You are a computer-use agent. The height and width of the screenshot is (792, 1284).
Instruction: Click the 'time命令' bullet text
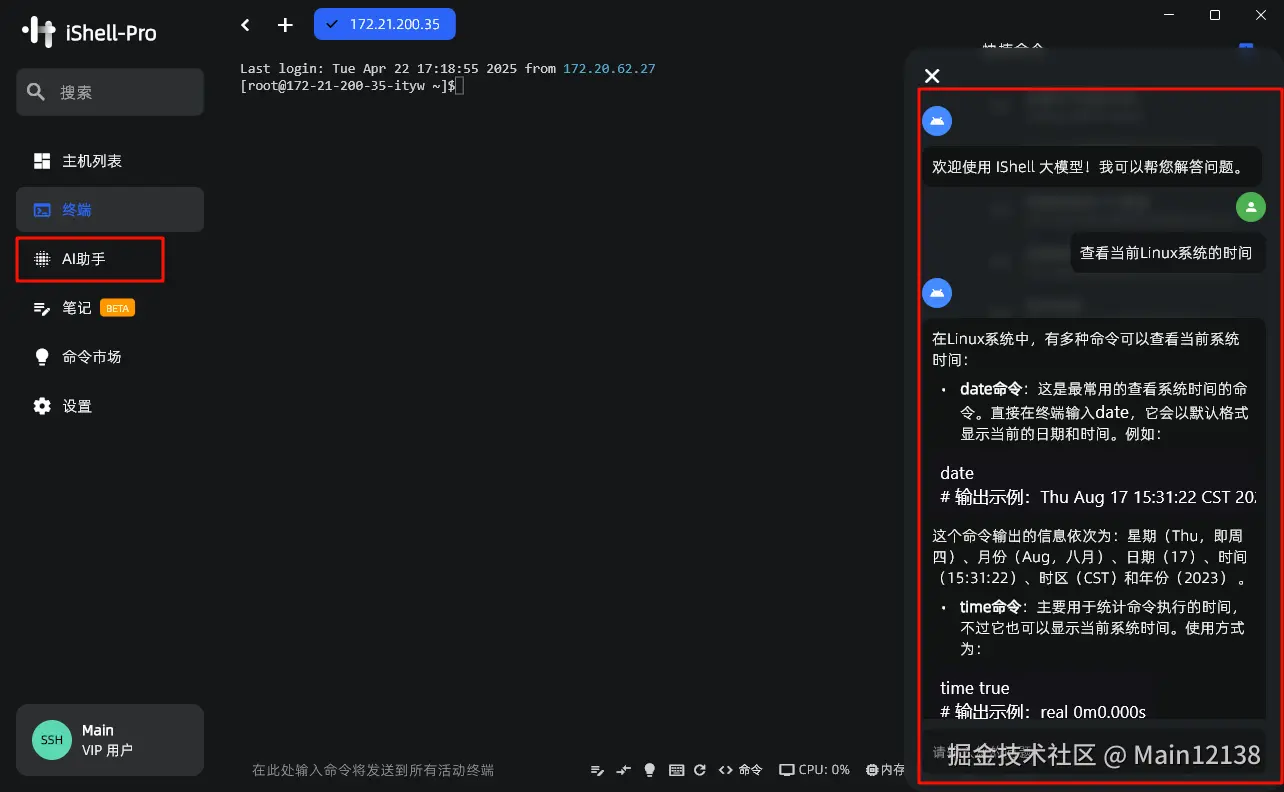tap(991, 607)
